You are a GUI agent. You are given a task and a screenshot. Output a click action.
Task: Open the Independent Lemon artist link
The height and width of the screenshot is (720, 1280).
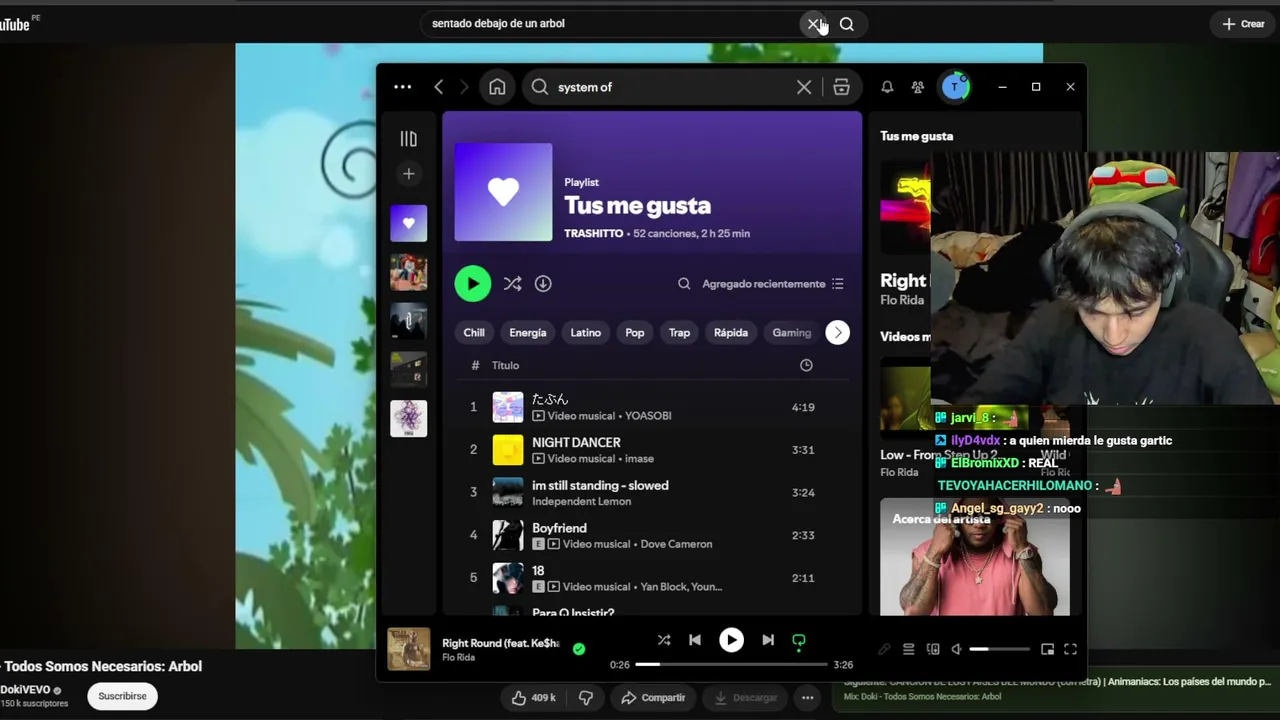pos(582,501)
